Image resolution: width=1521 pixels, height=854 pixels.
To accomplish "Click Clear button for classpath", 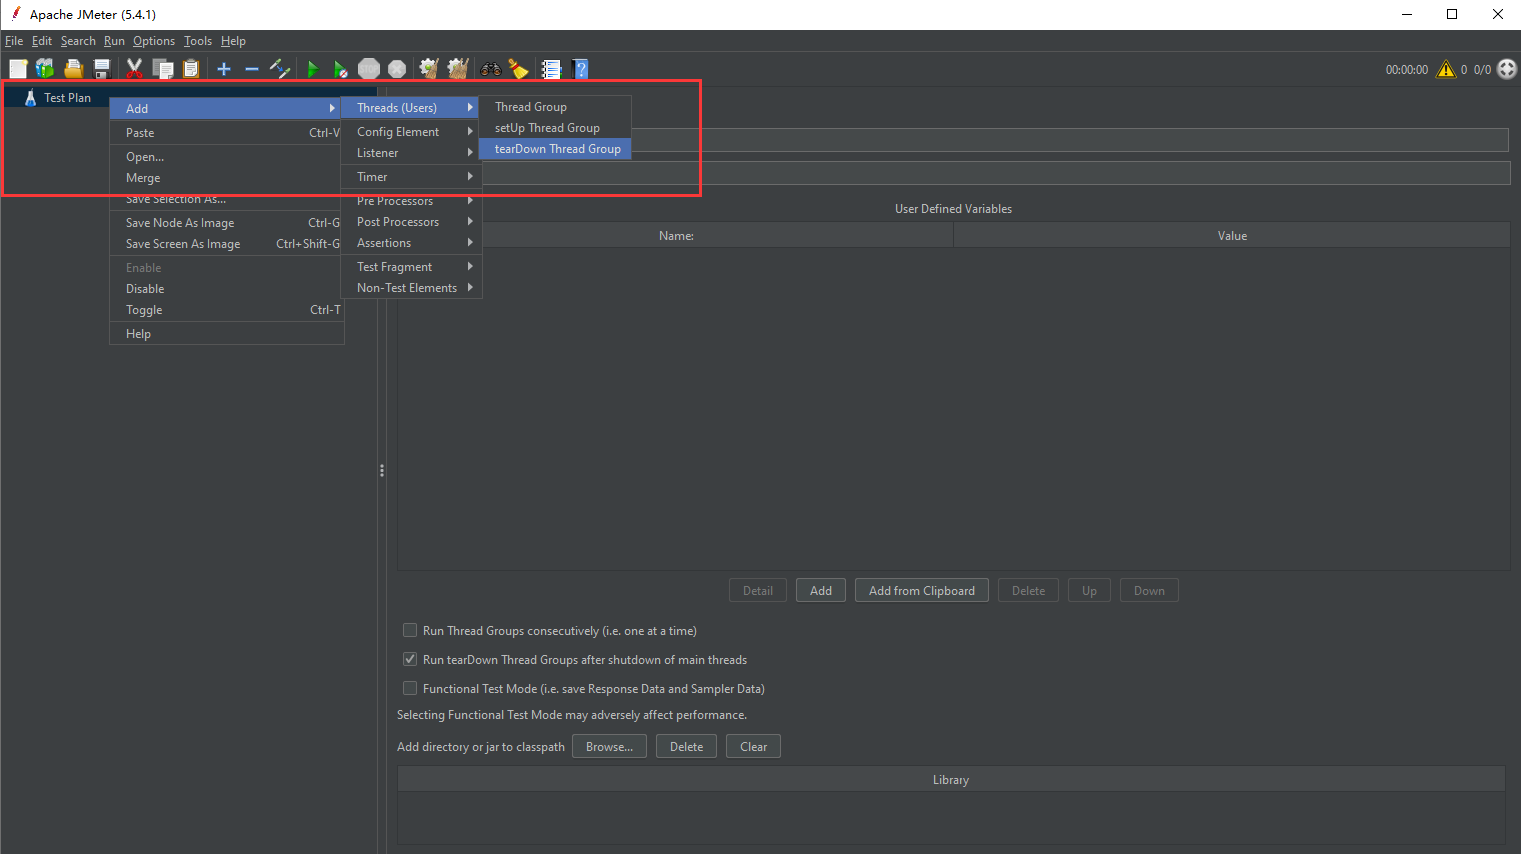I will pyautogui.click(x=753, y=746).
